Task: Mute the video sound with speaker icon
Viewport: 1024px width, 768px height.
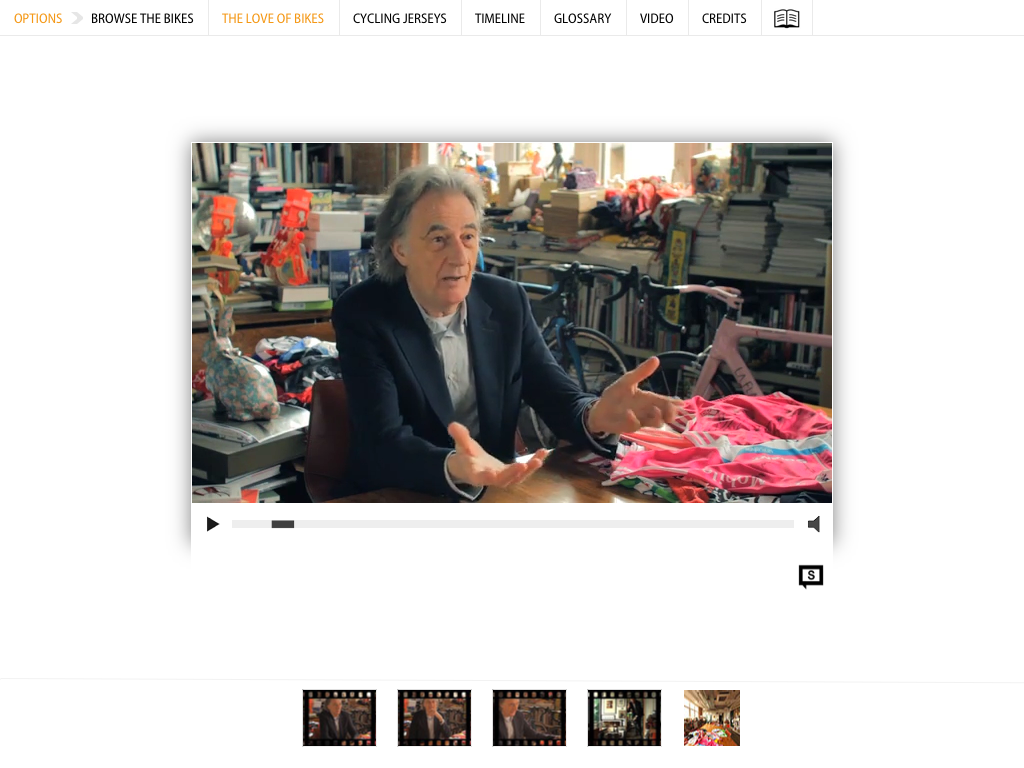Action: point(814,524)
